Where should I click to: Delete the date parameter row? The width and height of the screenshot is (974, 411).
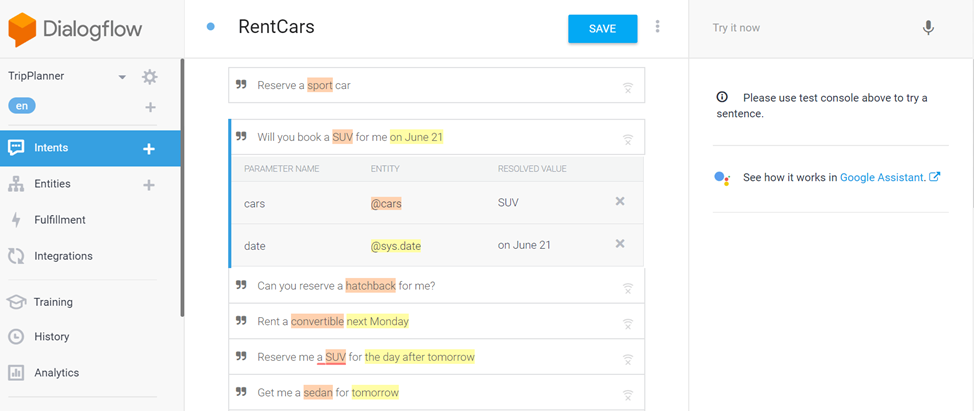(x=620, y=244)
